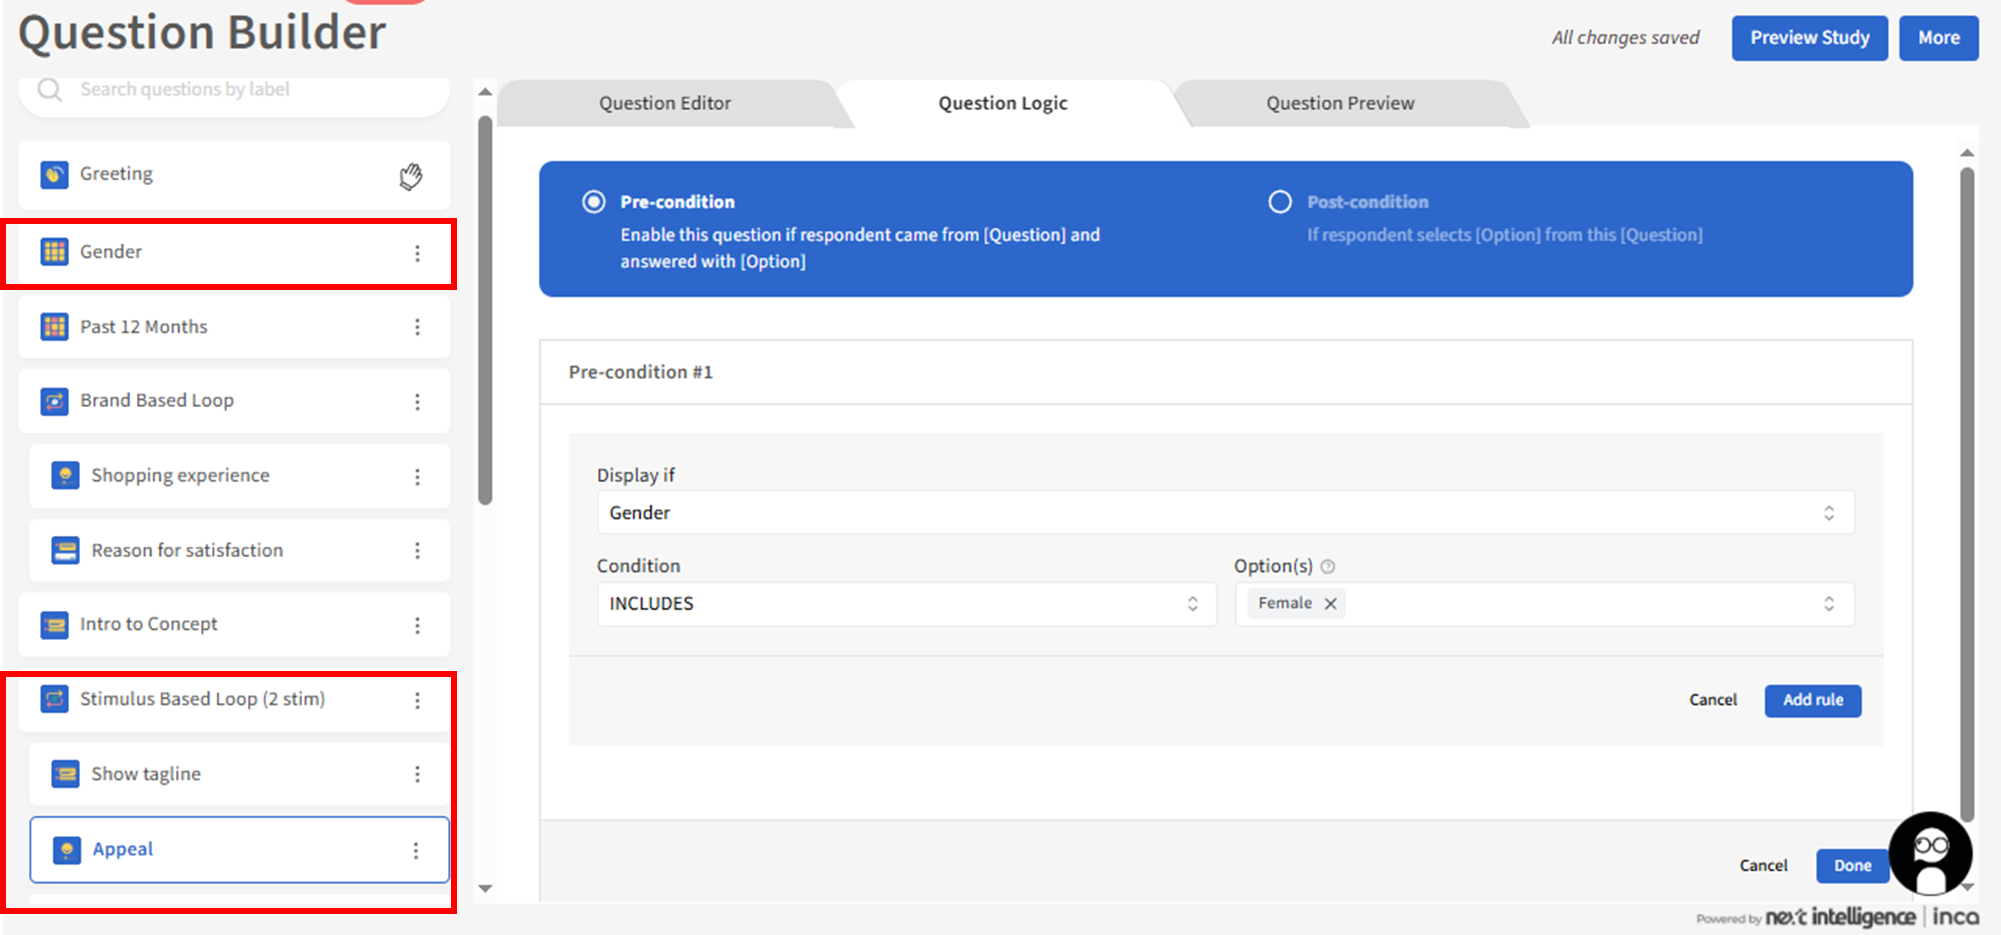Screen dimensions: 2001x935
Task: Expand the Display if Gender dropdown
Action: click(1225, 513)
